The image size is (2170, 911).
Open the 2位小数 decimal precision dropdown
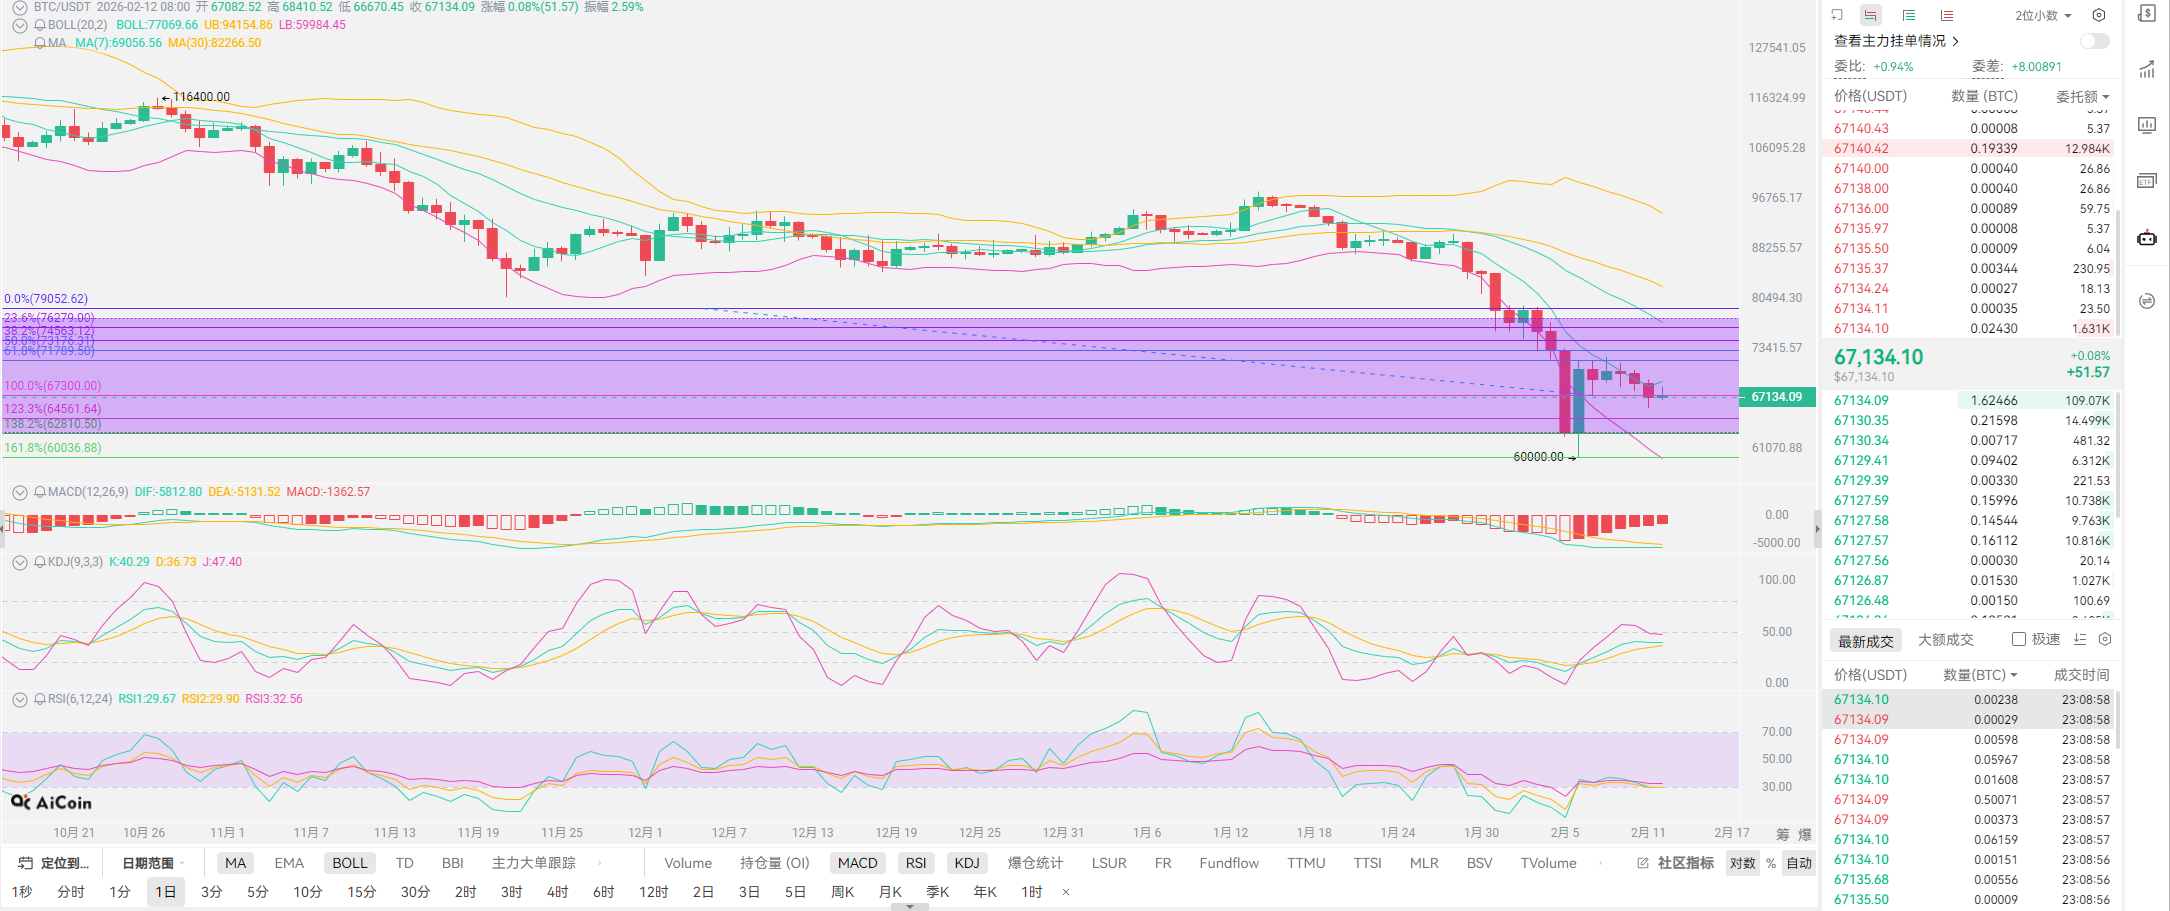(2043, 15)
